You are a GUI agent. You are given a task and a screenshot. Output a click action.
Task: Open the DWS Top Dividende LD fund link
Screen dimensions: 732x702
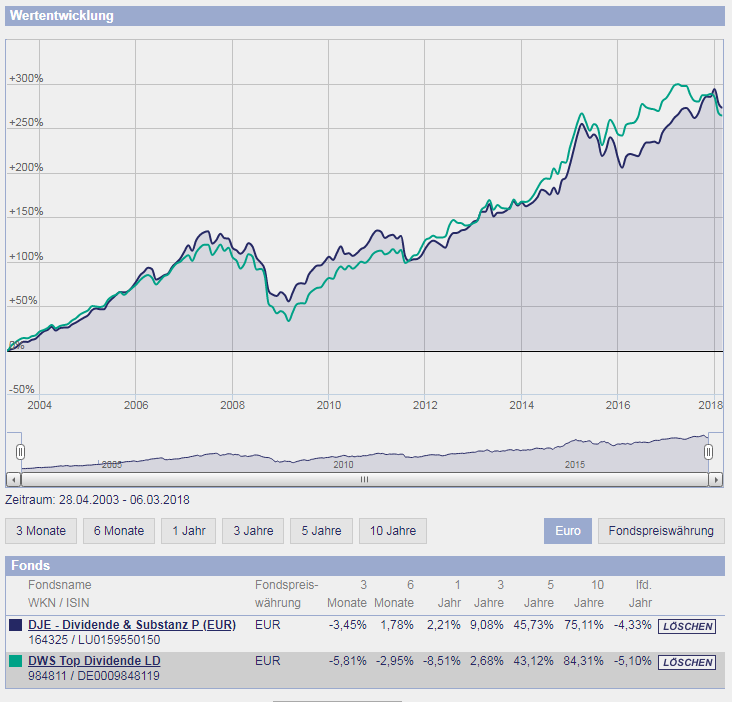[94, 661]
